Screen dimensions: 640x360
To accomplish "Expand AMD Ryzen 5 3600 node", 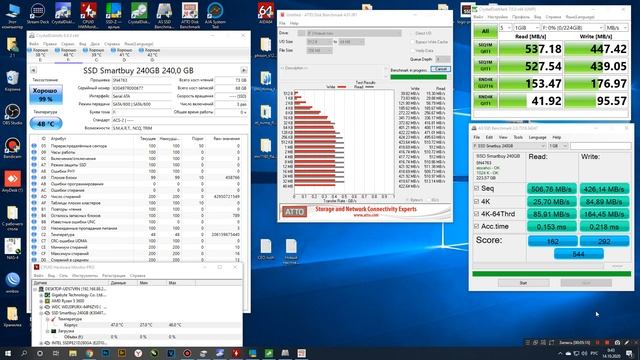I will point(41,301).
